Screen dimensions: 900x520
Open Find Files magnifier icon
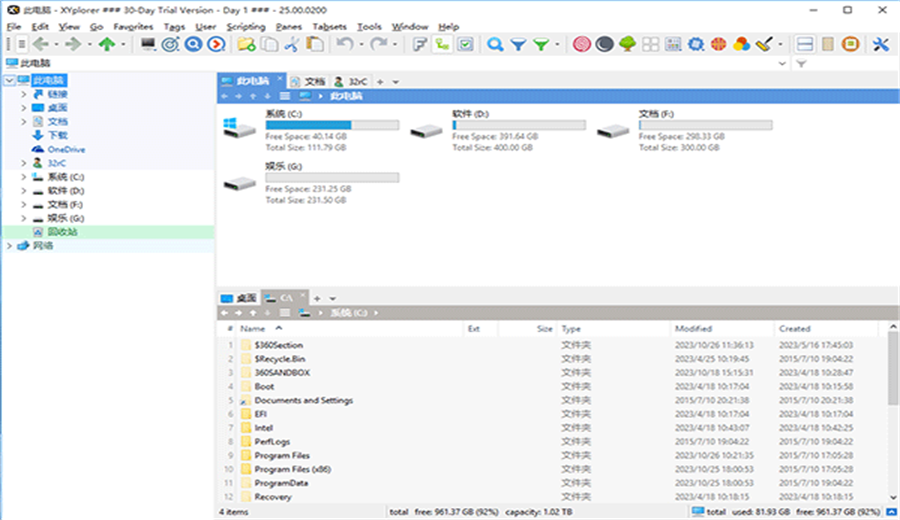pyautogui.click(x=495, y=44)
